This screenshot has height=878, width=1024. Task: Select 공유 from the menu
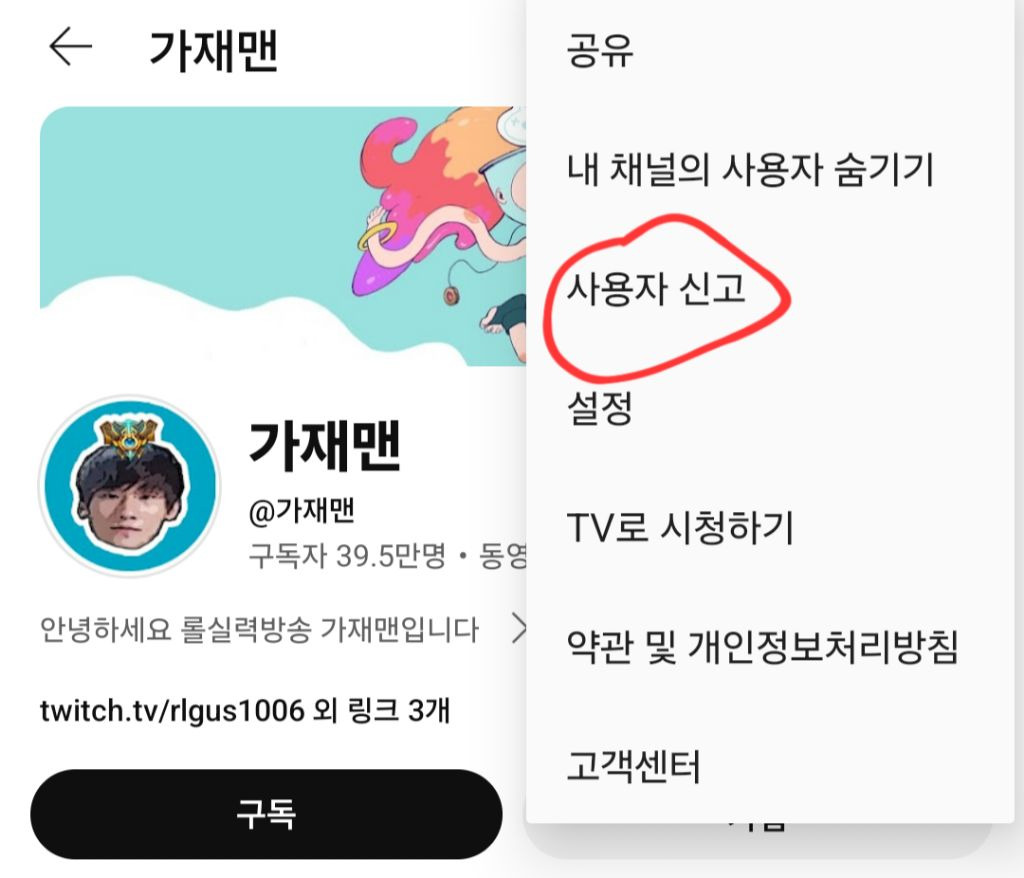point(600,50)
